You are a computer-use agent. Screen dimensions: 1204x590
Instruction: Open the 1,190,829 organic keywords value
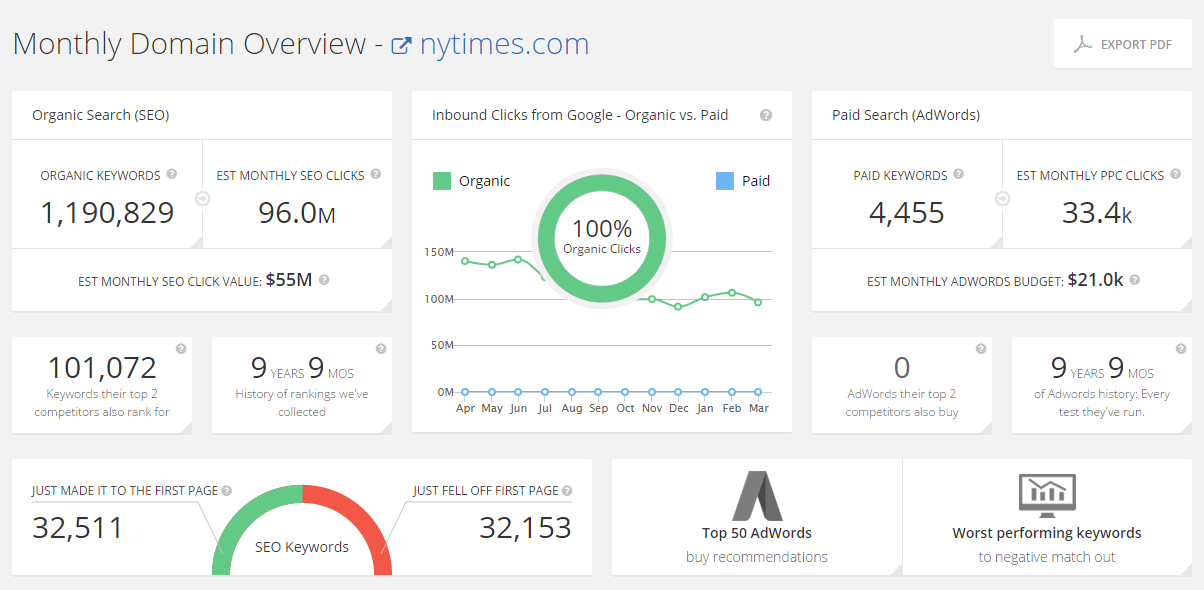107,212
